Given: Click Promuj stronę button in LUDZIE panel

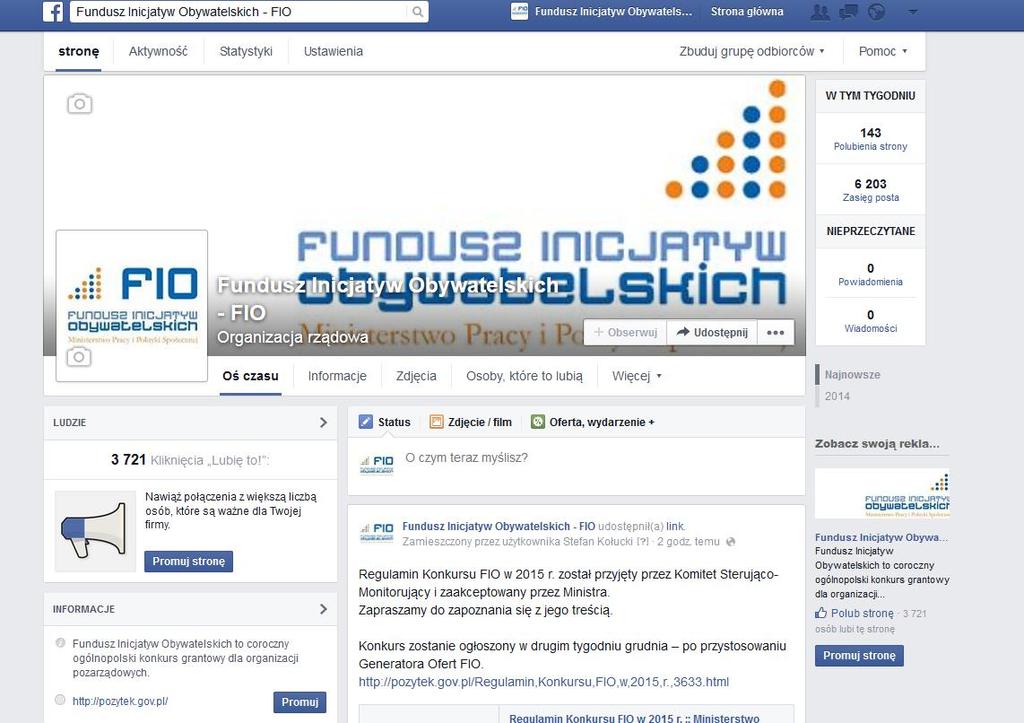Looking at the screenshot, I should (x=189, y=561).
